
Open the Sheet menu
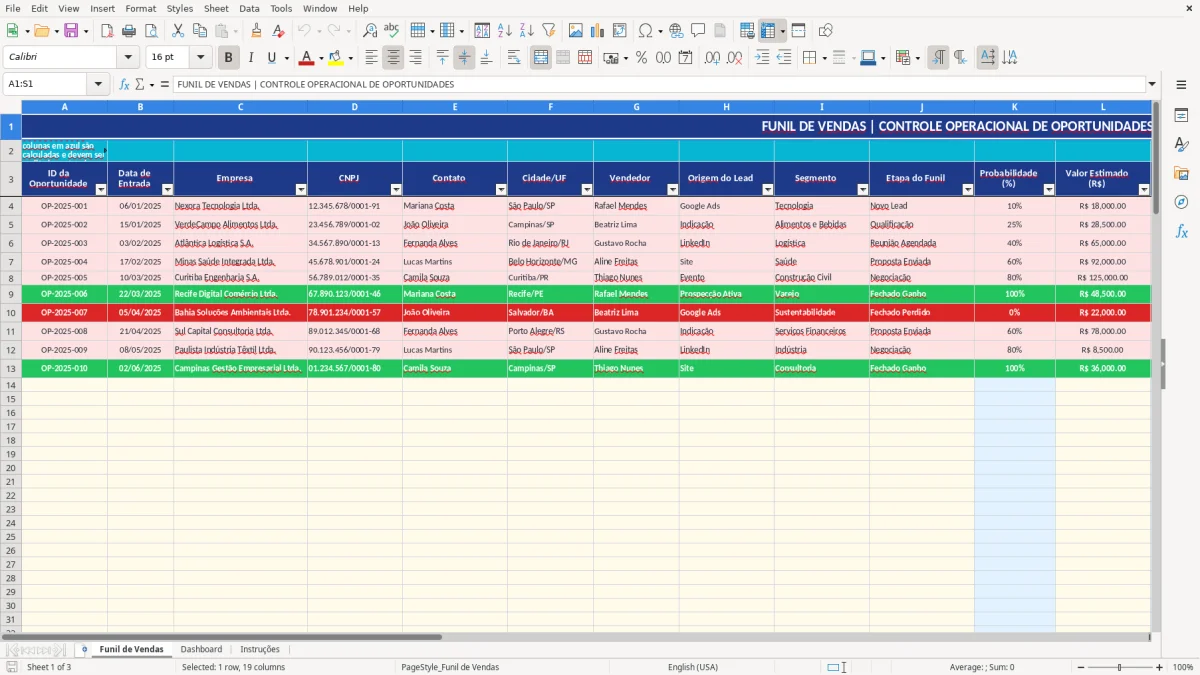pos(216,8)
